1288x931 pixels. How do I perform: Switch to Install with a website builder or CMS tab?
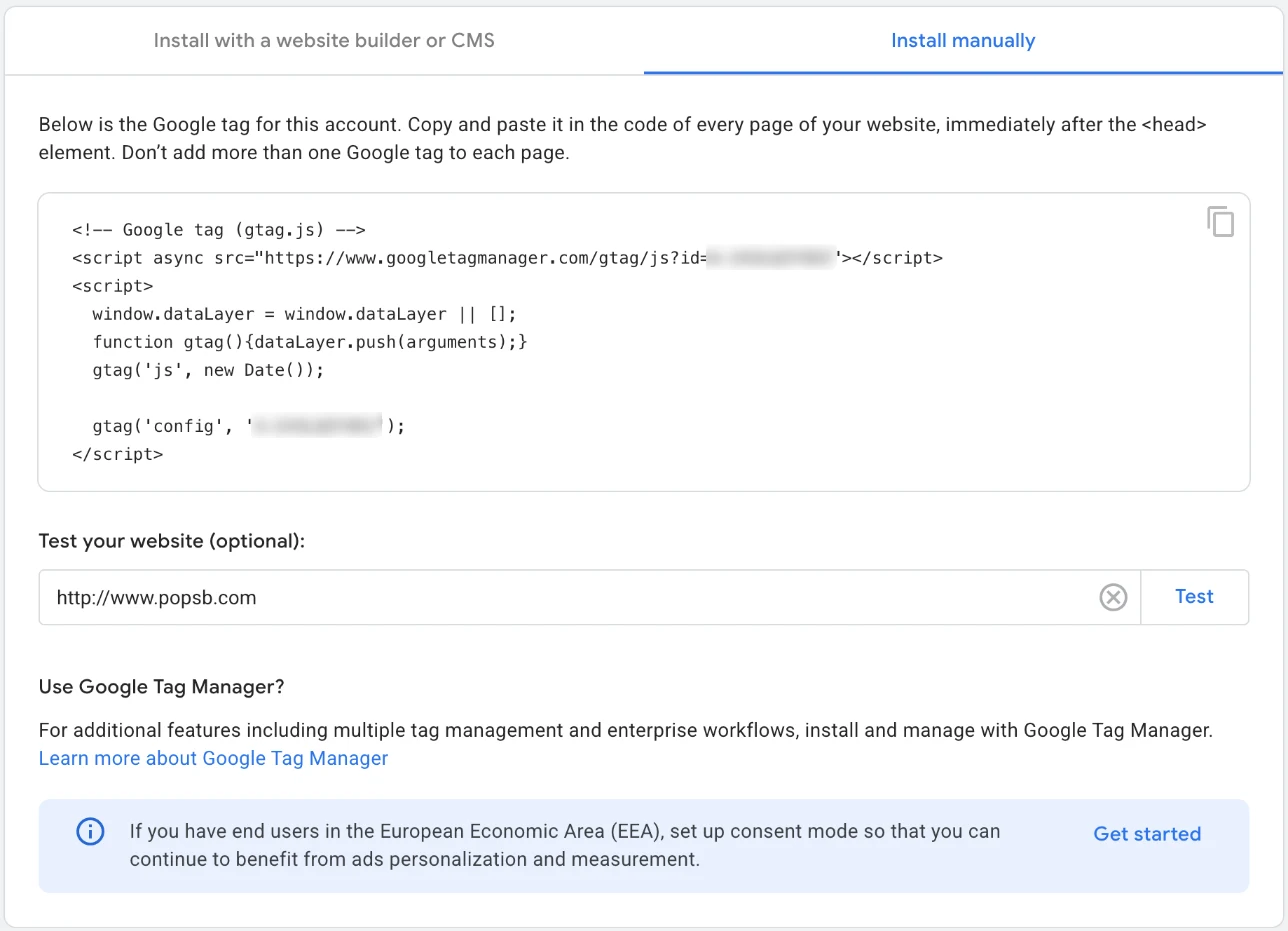[324, 41]
